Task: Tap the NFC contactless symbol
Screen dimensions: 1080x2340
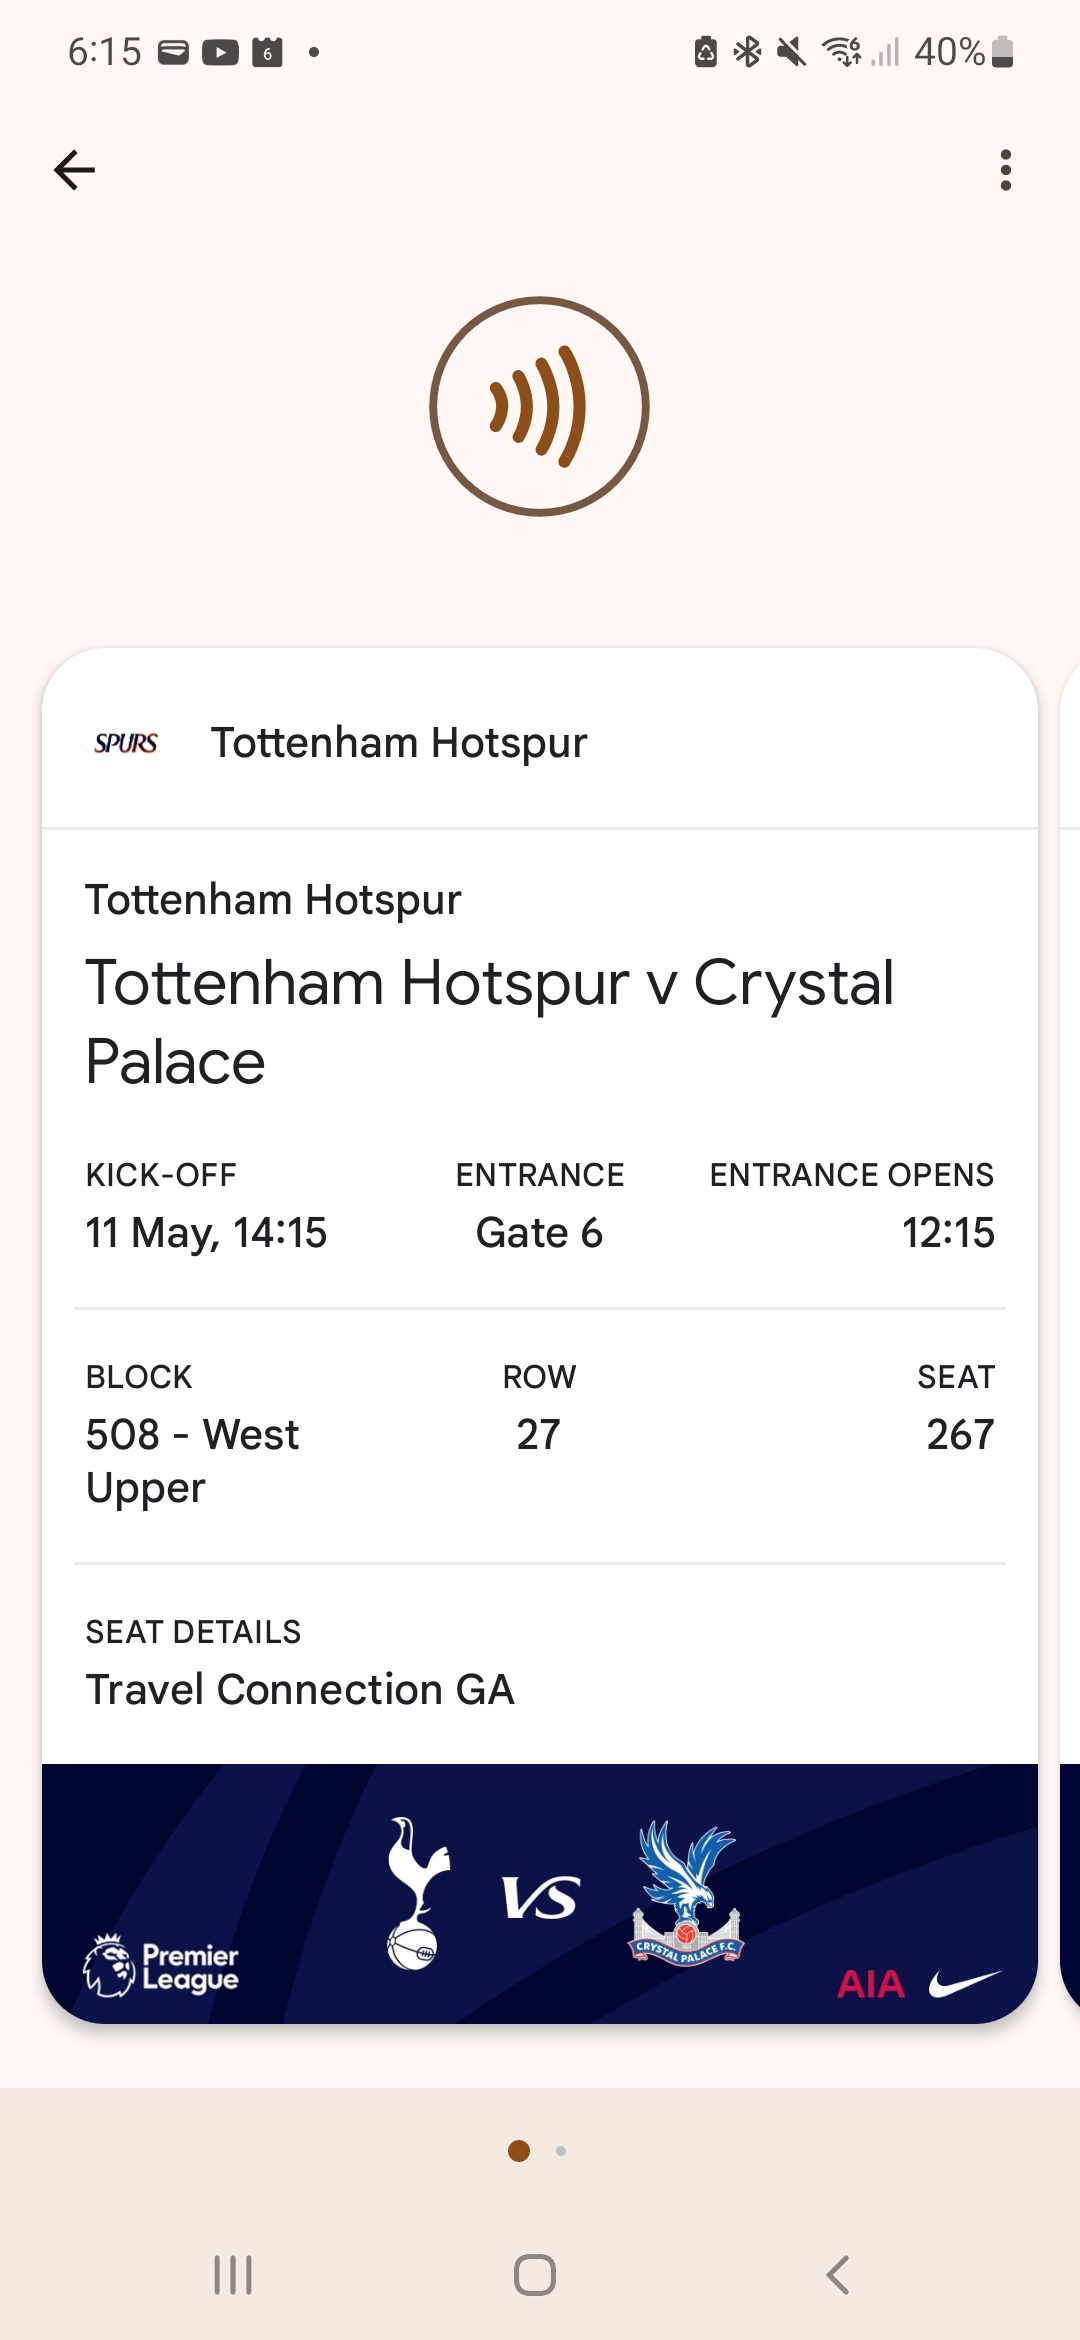Action: [x=540, y=406]
